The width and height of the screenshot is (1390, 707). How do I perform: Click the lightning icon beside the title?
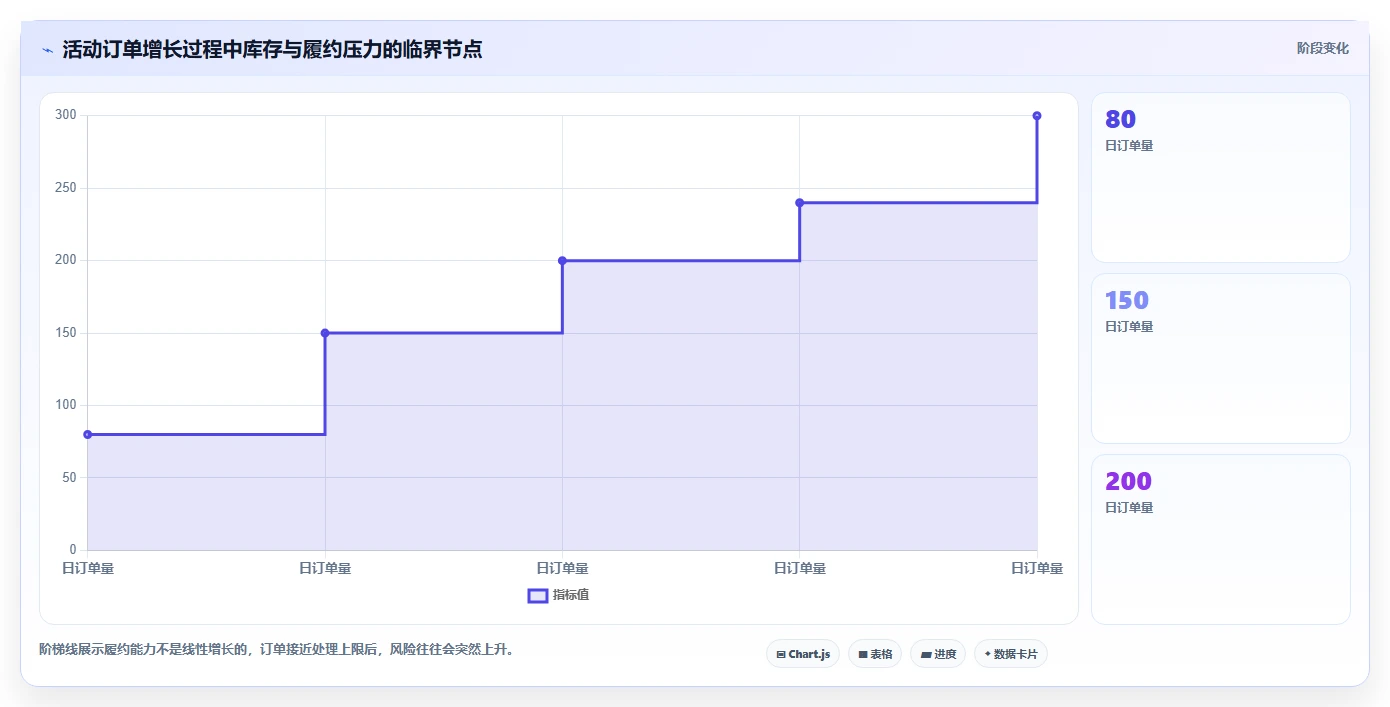click(x=47, y=50)
